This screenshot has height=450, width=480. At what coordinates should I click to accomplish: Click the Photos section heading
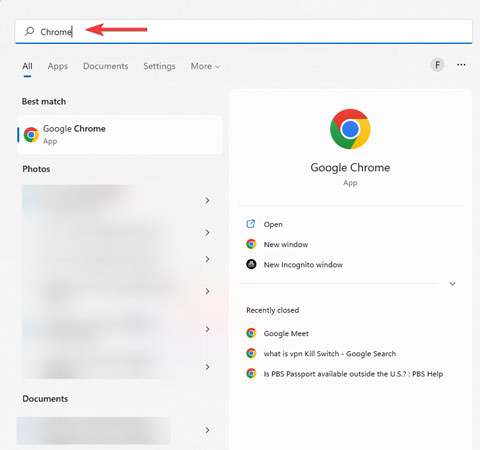pos(36,169)
